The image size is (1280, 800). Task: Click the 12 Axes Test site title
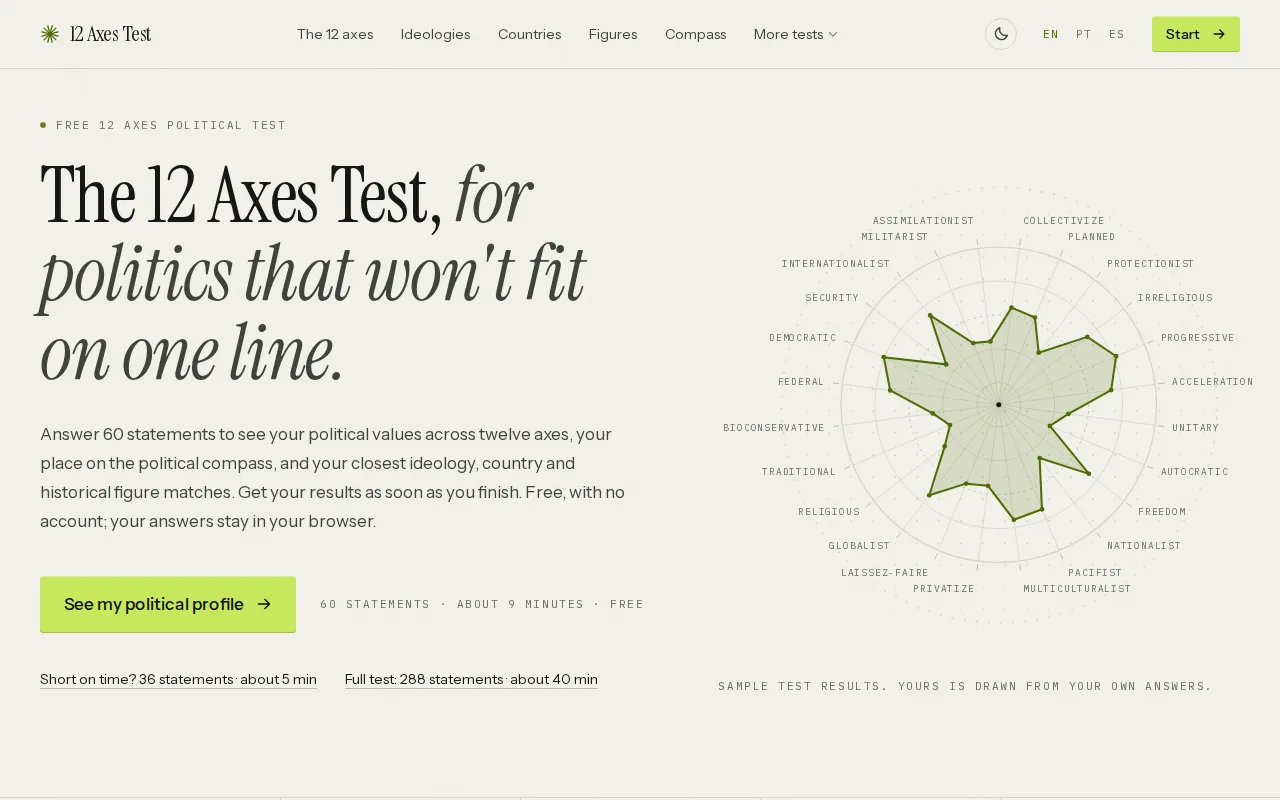pos(111,34)
